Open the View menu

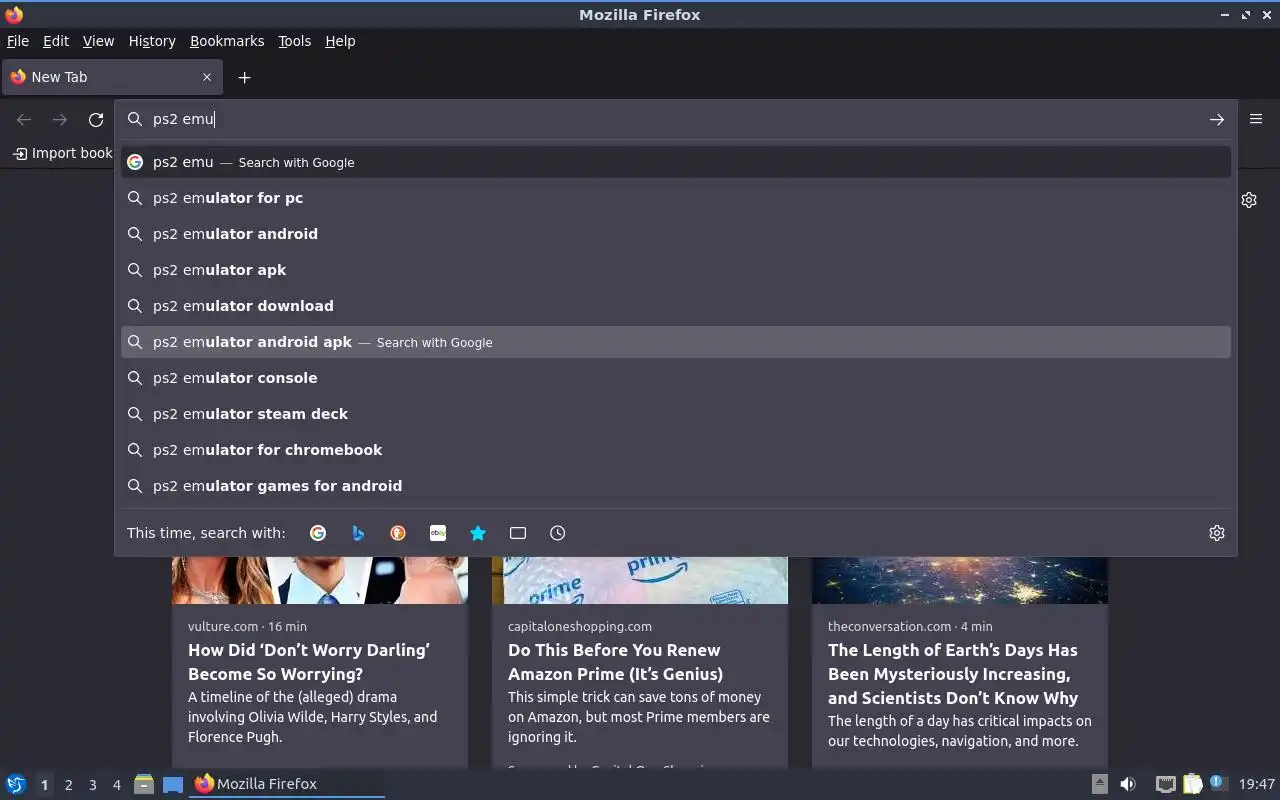pyautogui.click(x=98, y=41)
